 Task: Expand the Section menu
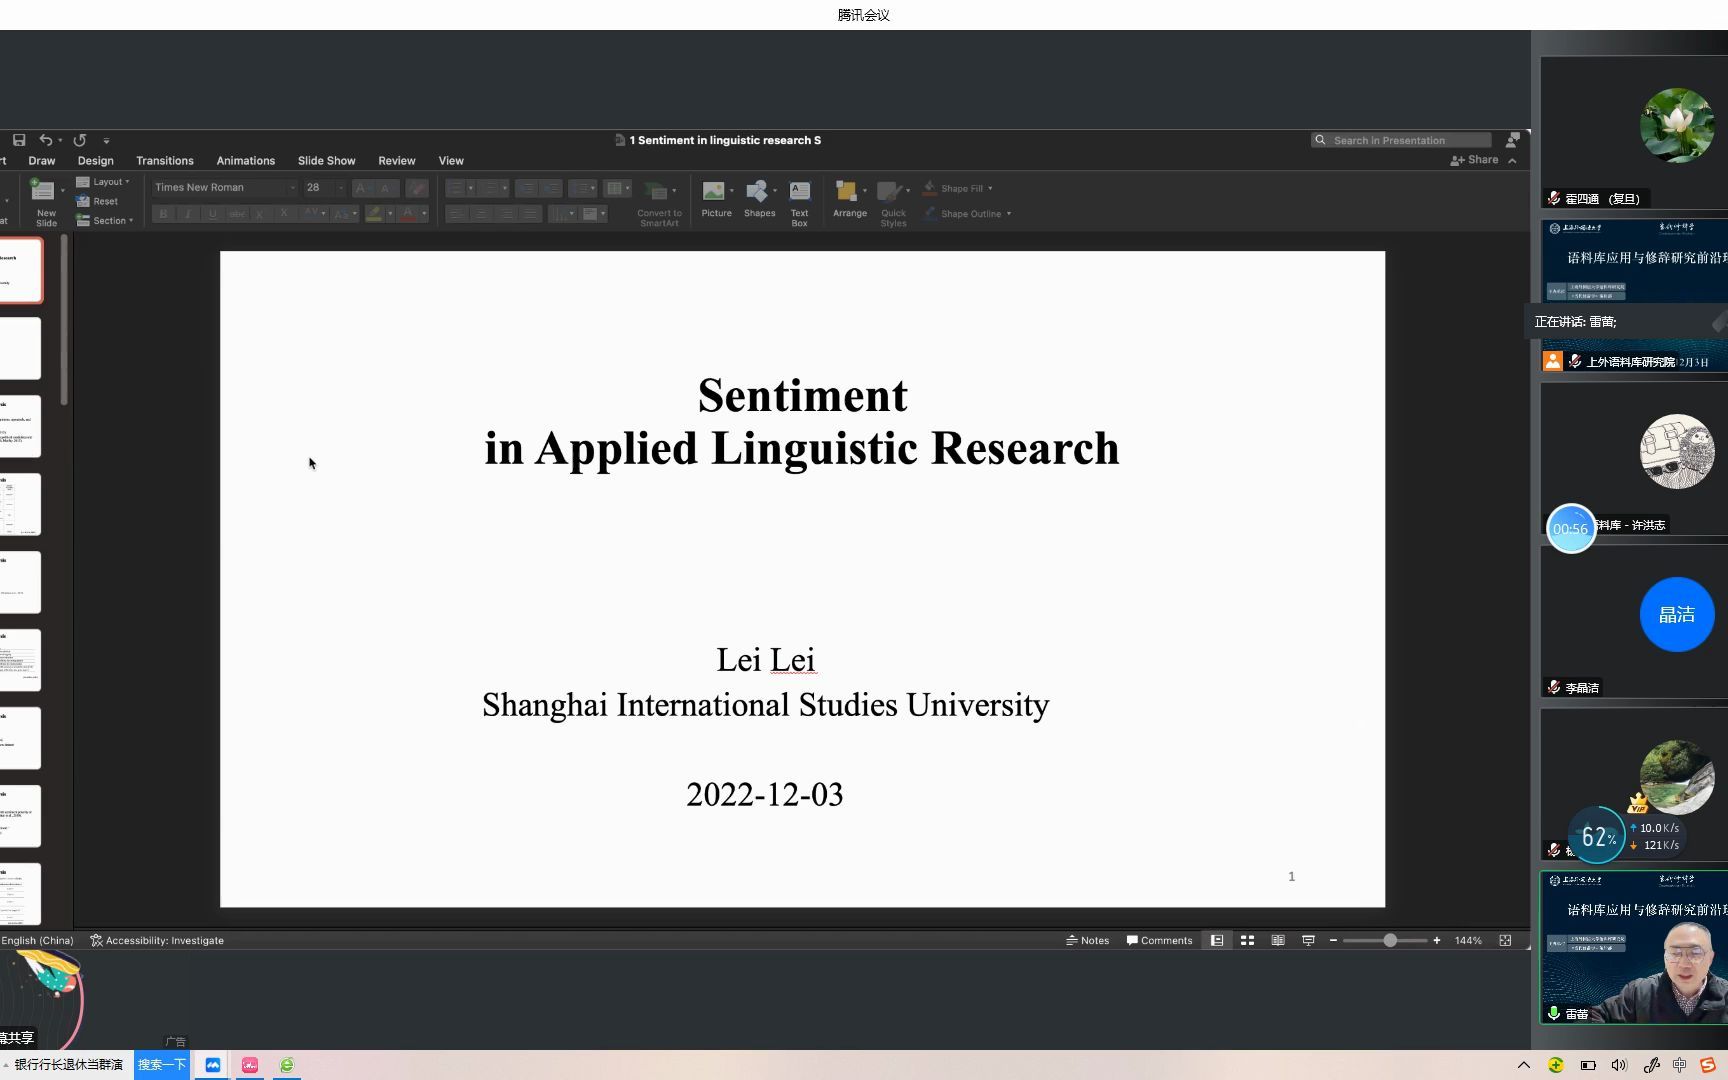point(105,220)
